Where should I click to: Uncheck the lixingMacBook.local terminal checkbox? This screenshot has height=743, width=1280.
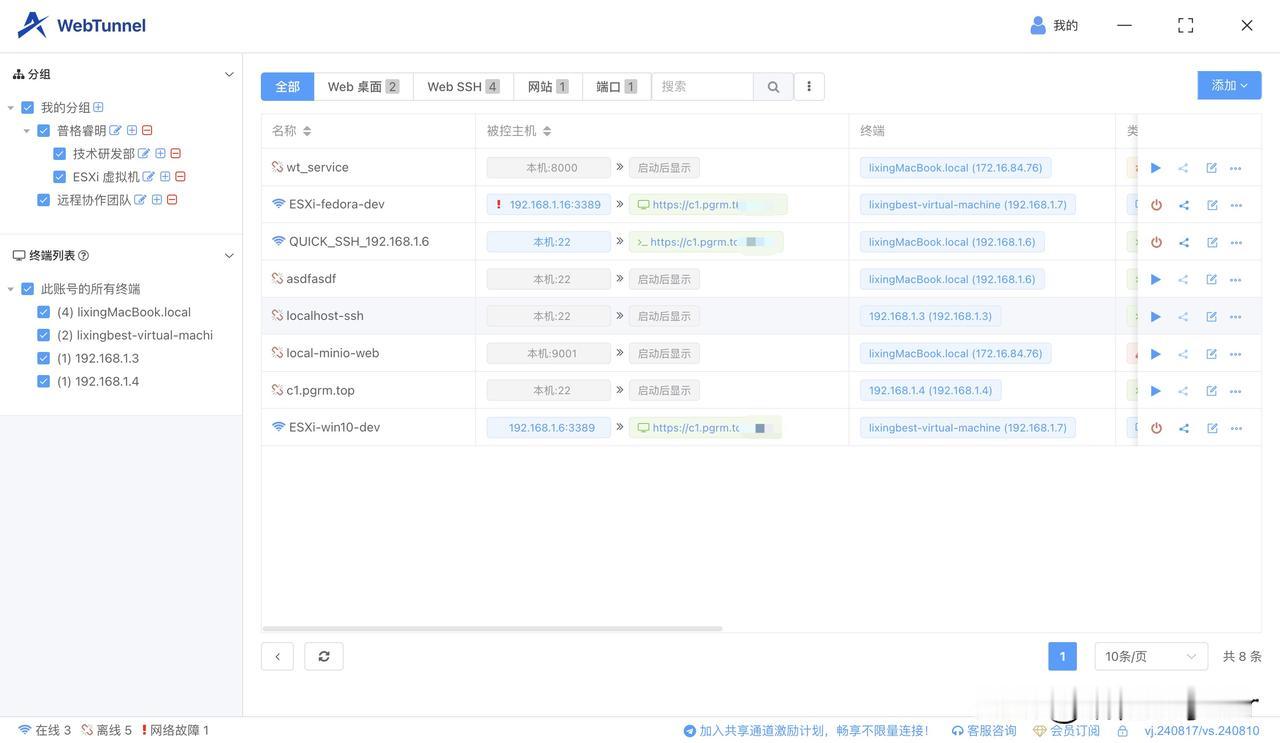pyautogui.click(x=44, y=312)
